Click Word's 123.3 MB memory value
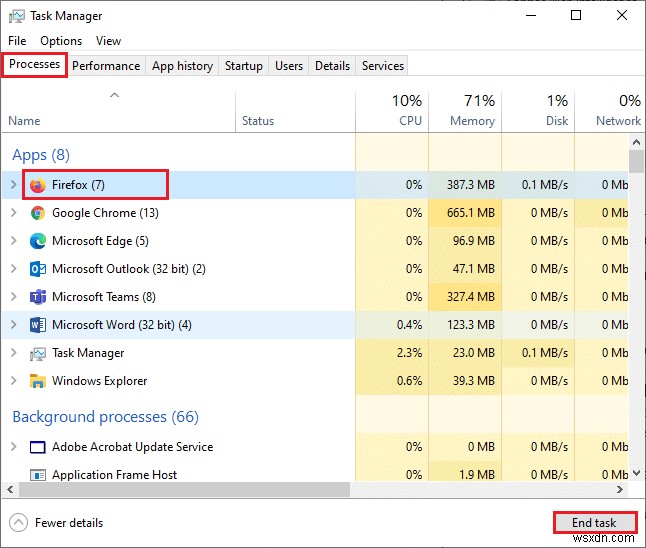This screenshot has width=646, height=548. [471, 325]
